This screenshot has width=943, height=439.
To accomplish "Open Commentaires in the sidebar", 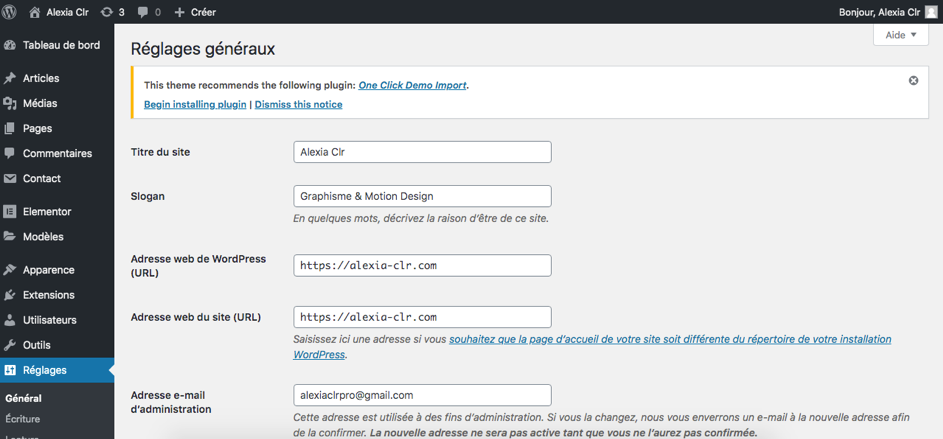I will [57, 153].
